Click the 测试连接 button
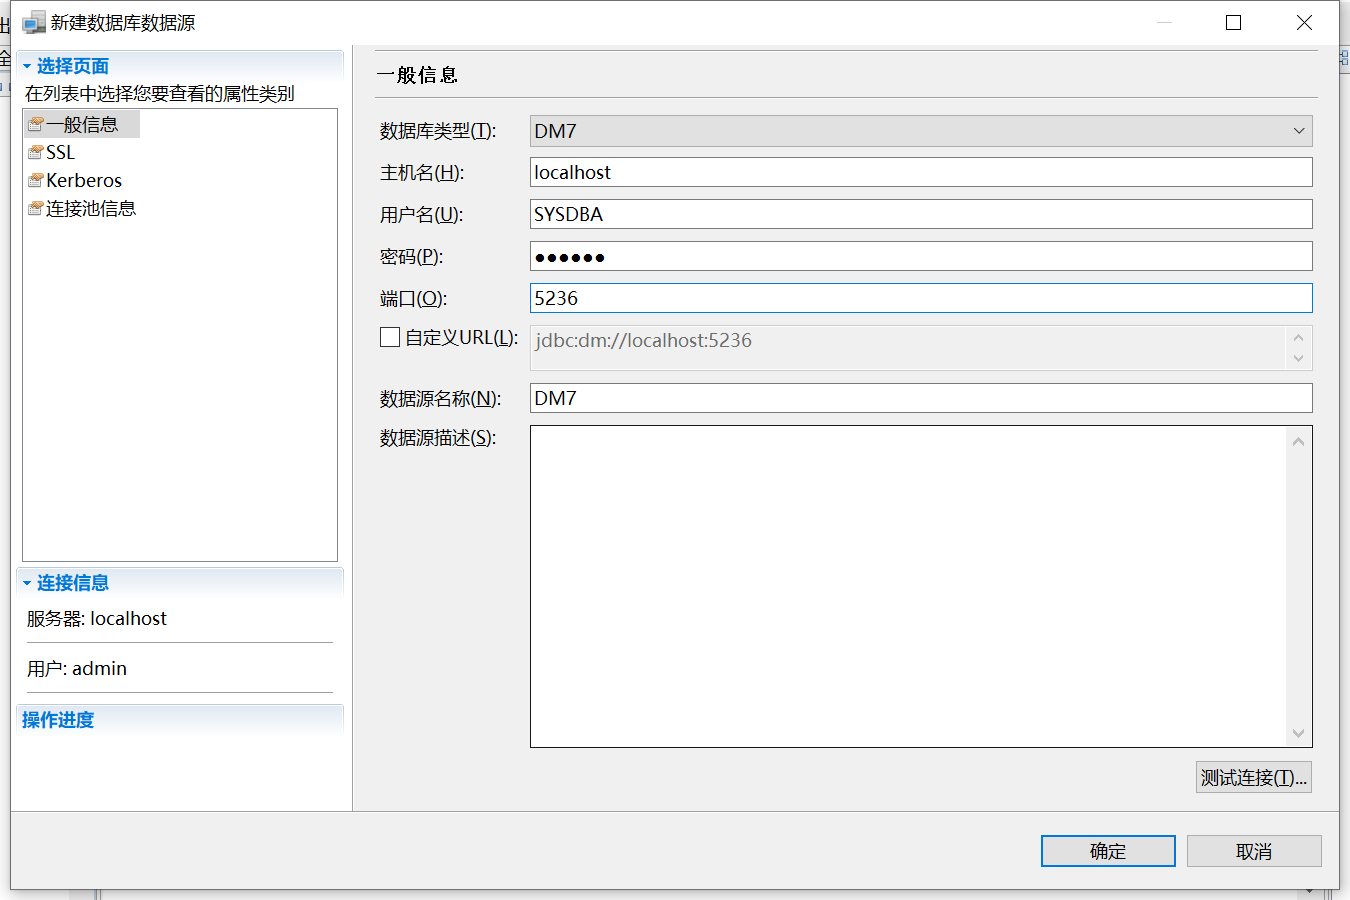The width and height of the screenshot is (1350, 900). tap(1254, 777)
